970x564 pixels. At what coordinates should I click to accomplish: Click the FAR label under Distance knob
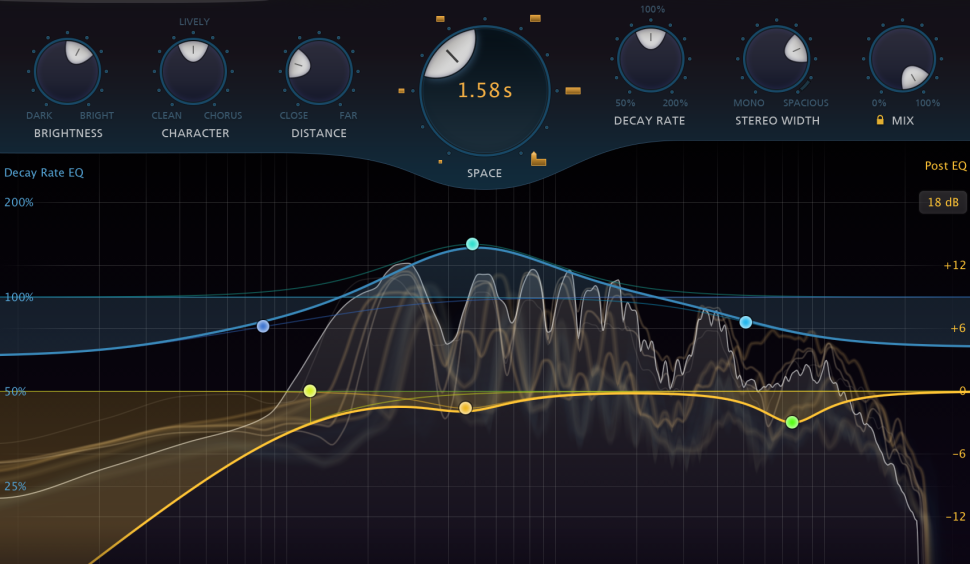(x=348, y=116)
